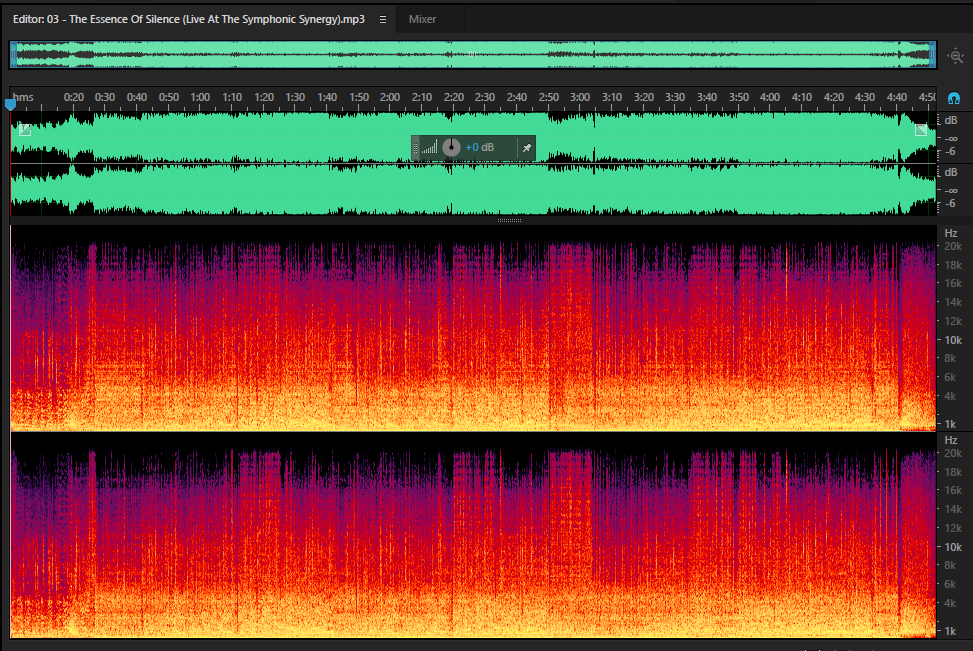Image resolution: width=973 pixels, height=651 pixels.
Task: Click the 3:00 mark on the time ruler
Action: click(580, 97)
